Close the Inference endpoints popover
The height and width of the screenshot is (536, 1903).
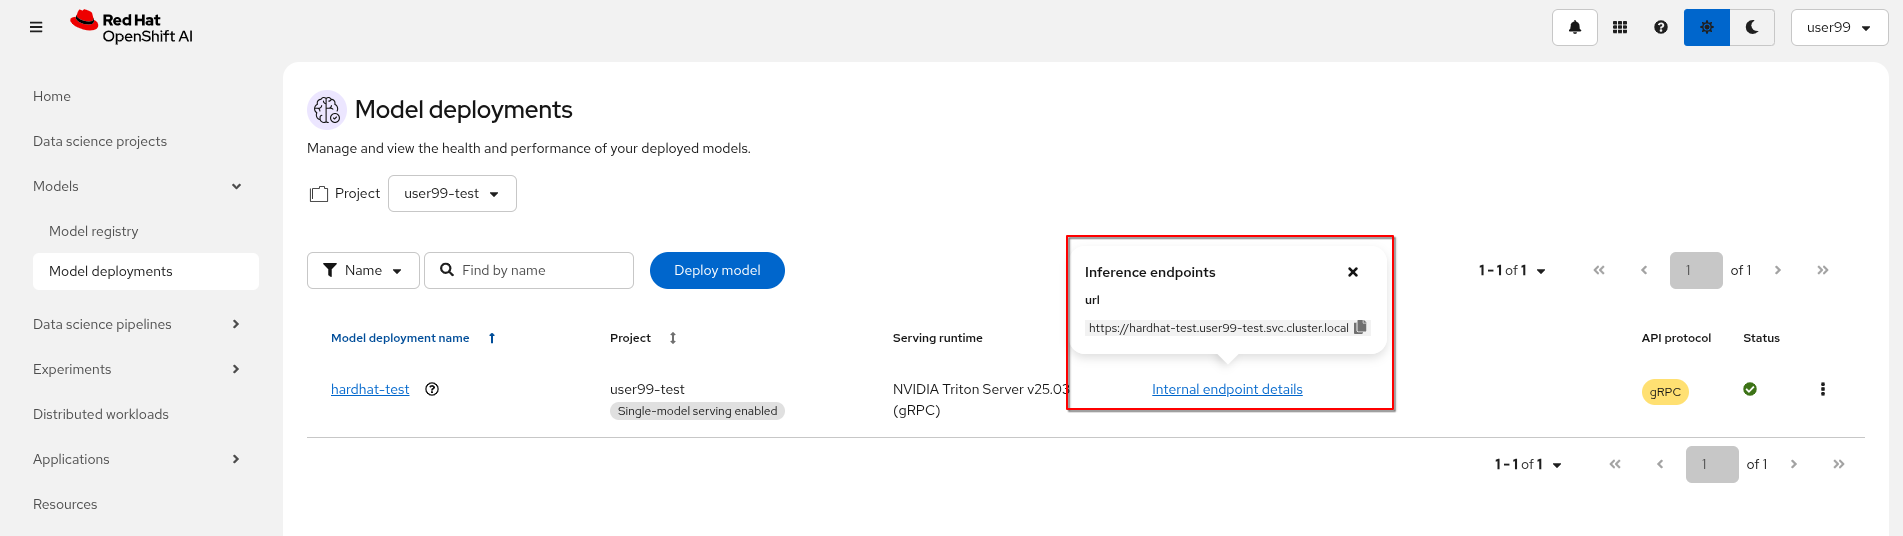[1353, 272]
